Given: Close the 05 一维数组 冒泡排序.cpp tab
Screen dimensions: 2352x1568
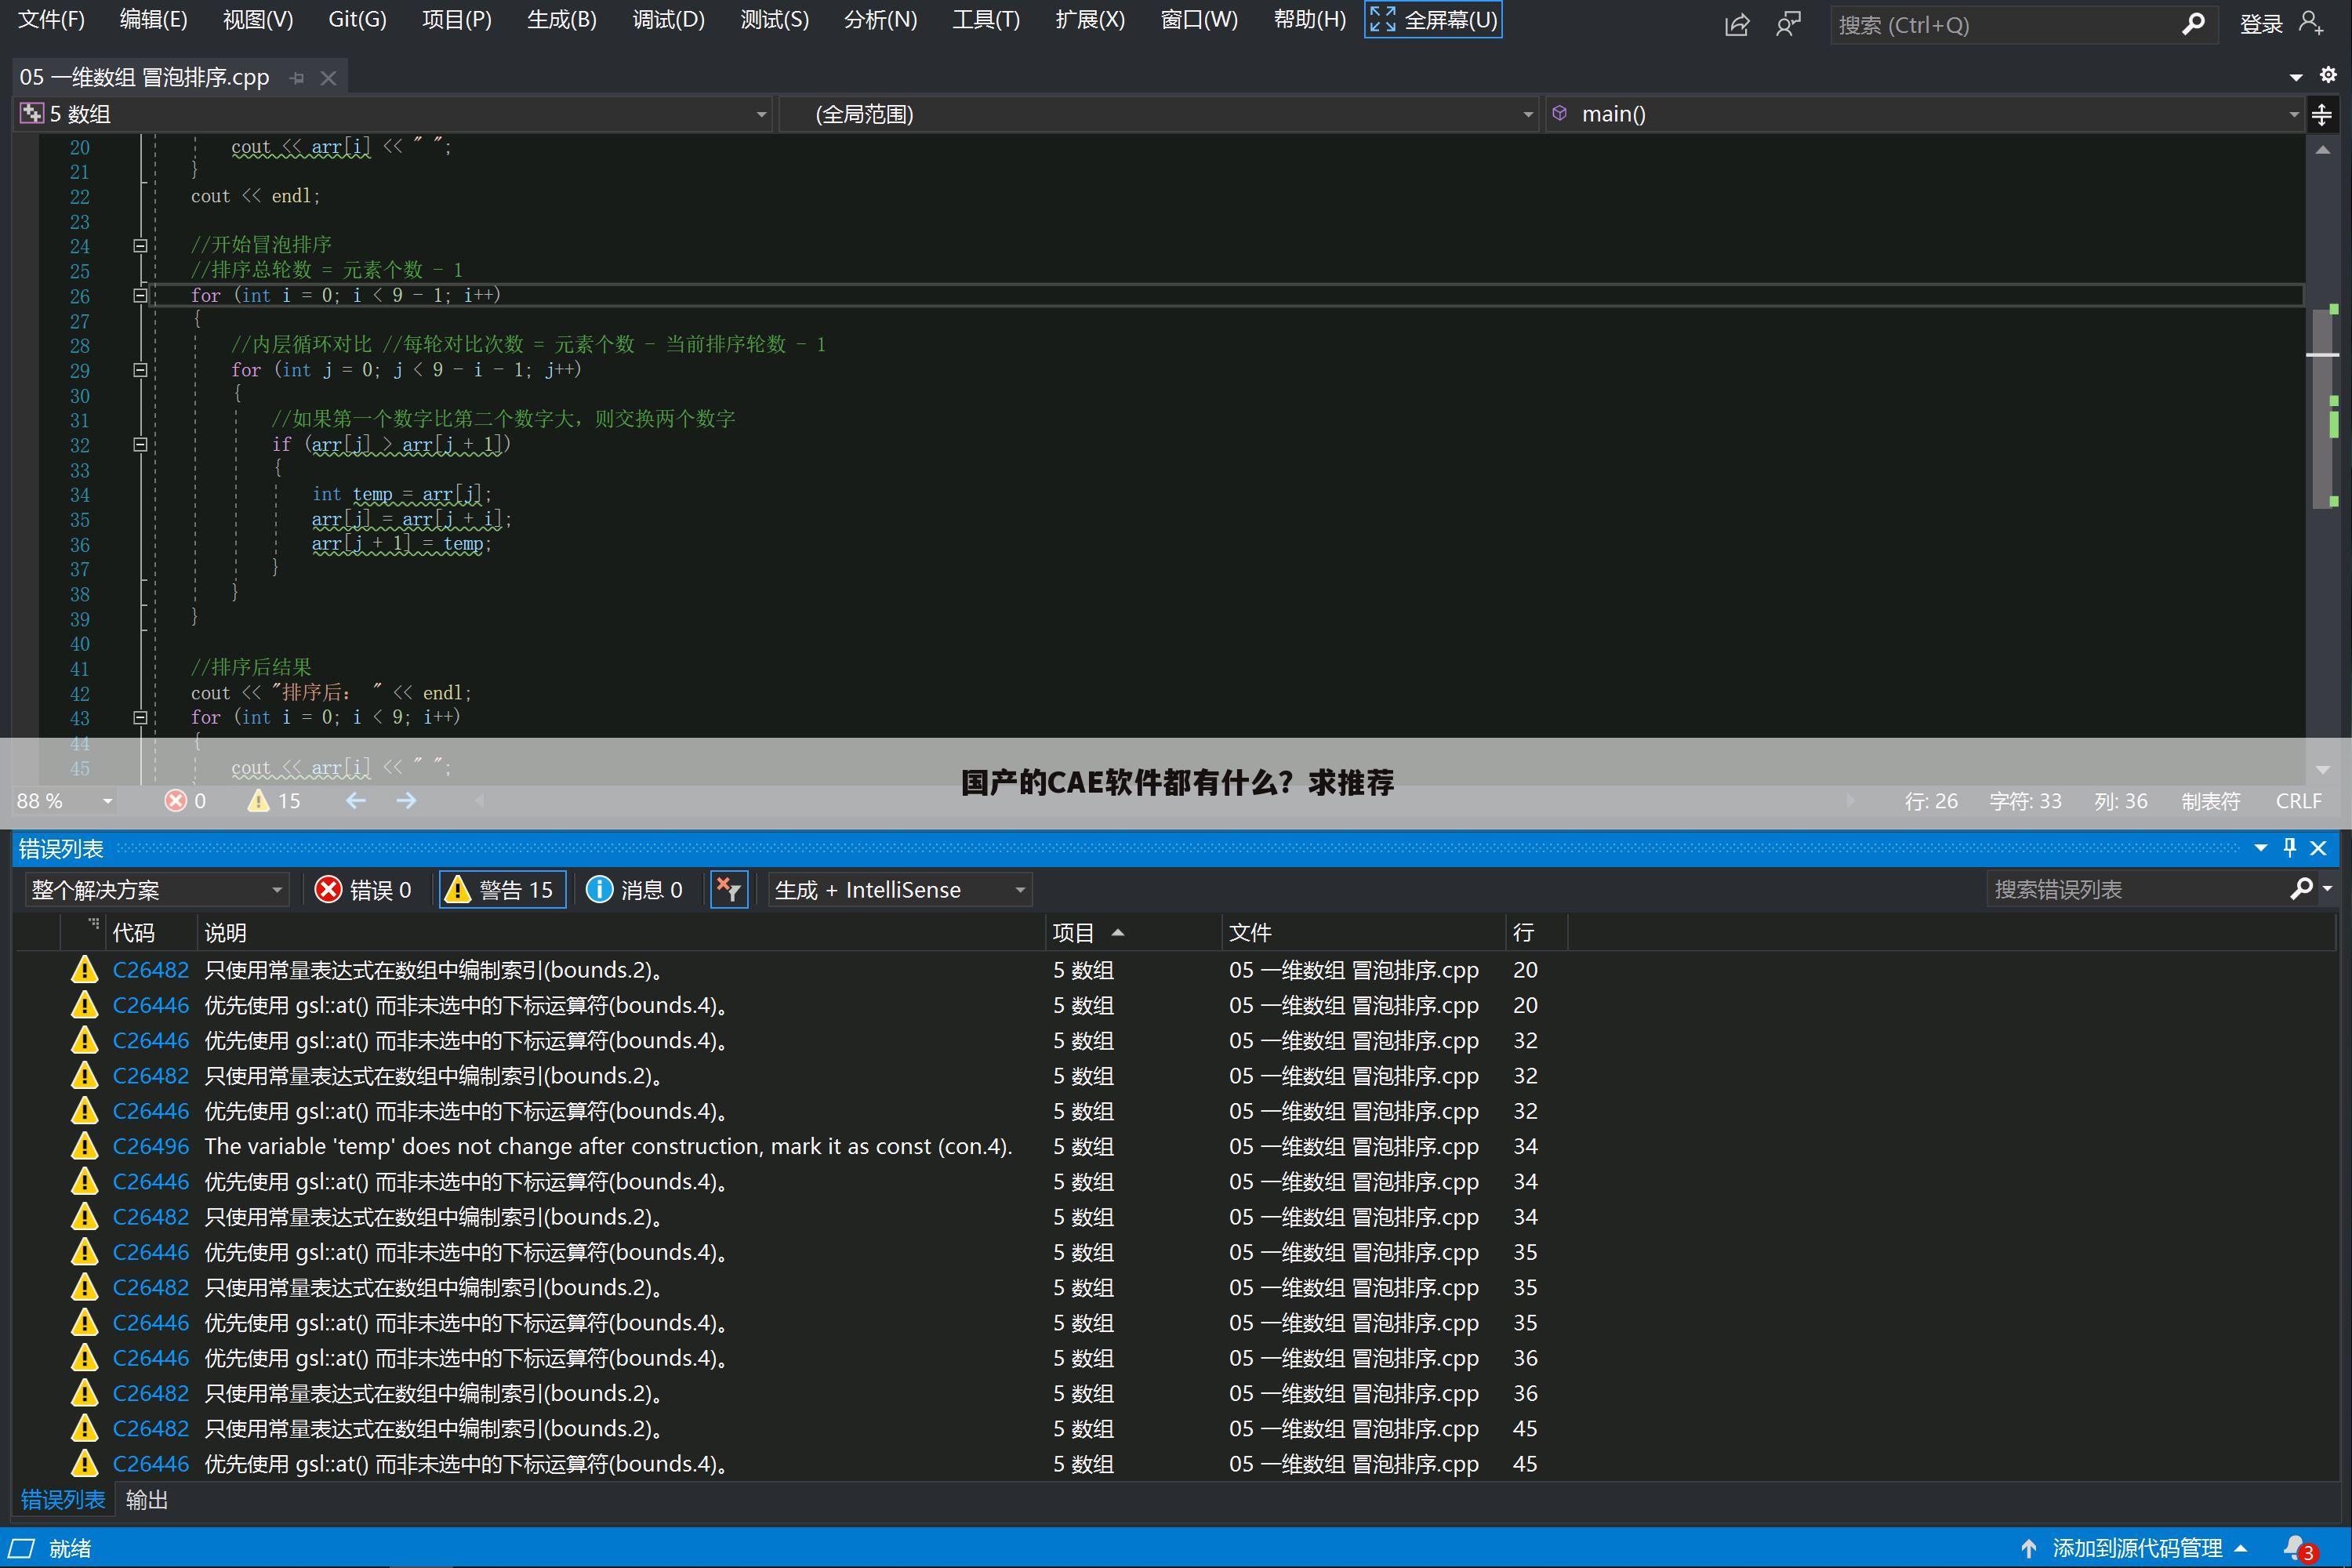Looking at the screenshot, I should pyautogui.click(x=328, y=78).
